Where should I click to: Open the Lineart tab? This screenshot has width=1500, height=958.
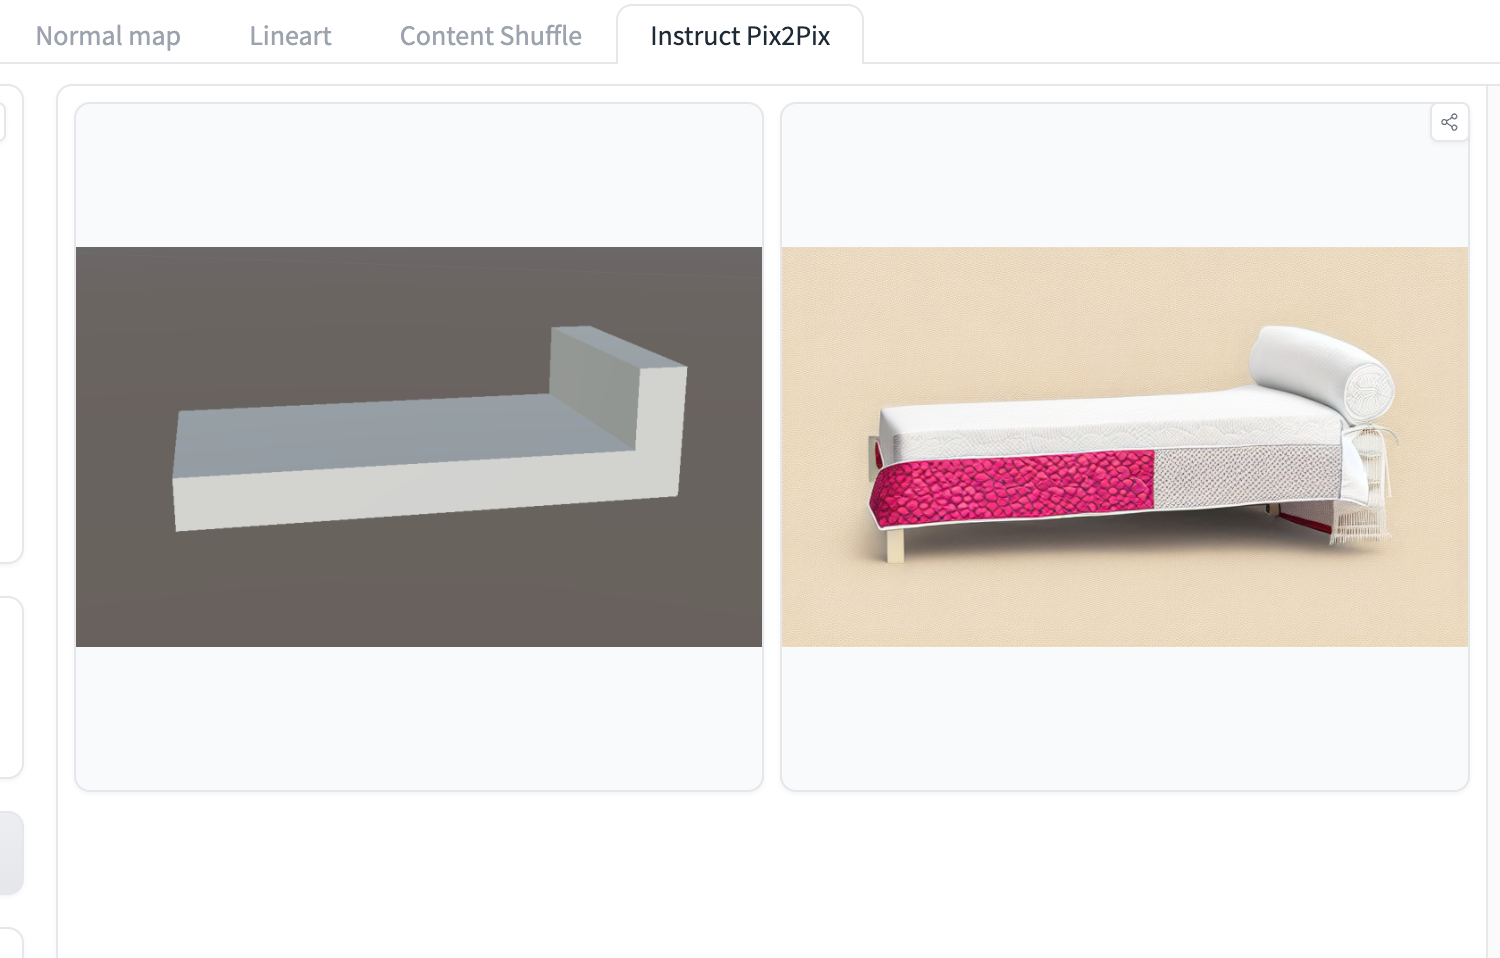point(290,36)
